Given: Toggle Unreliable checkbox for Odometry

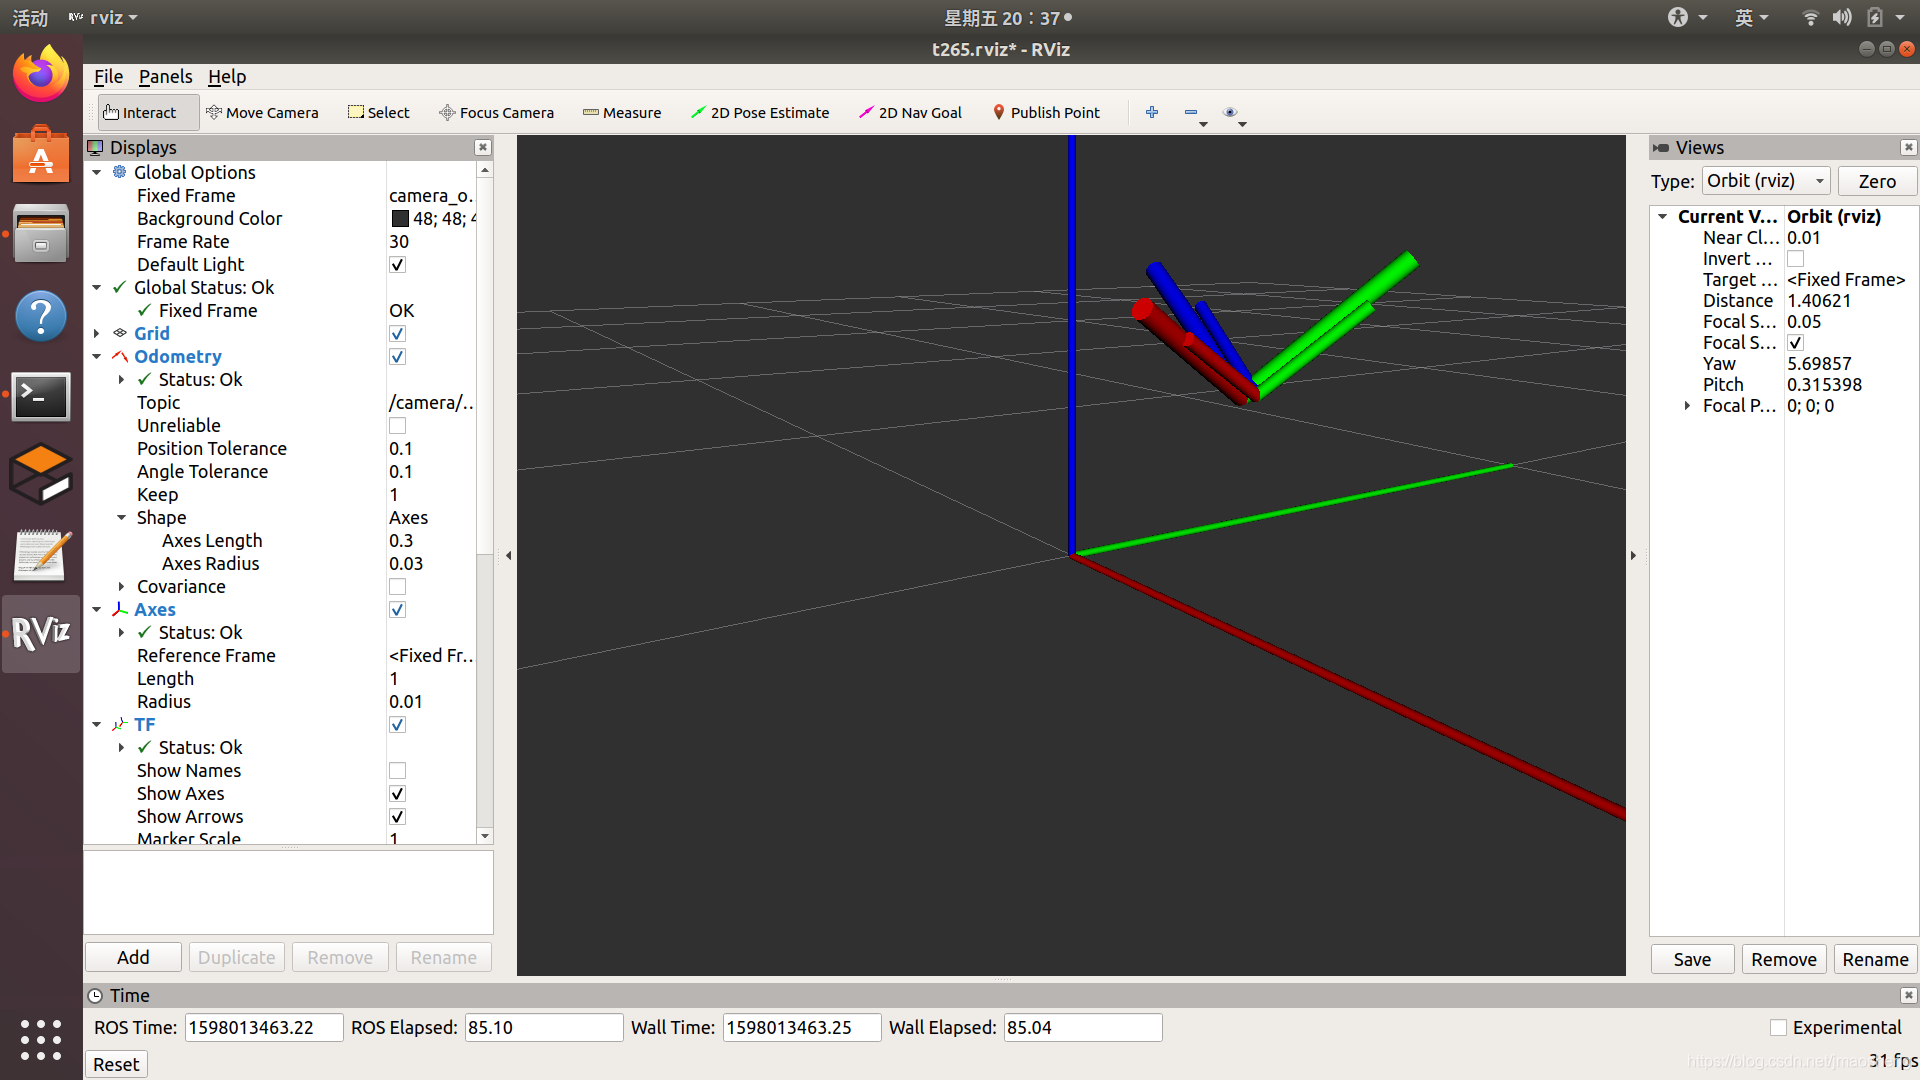Looking at the screenshot, I should 396,425.
